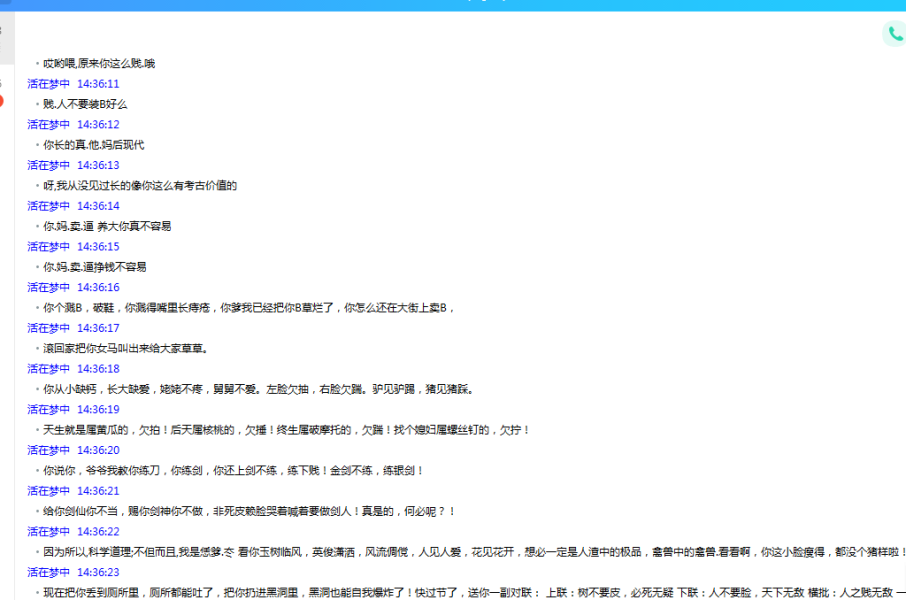The width and height of the screenshot is (906, 600).
Task: Click the red unread badge in left sidebar
Action: click(x=2, y=101)
